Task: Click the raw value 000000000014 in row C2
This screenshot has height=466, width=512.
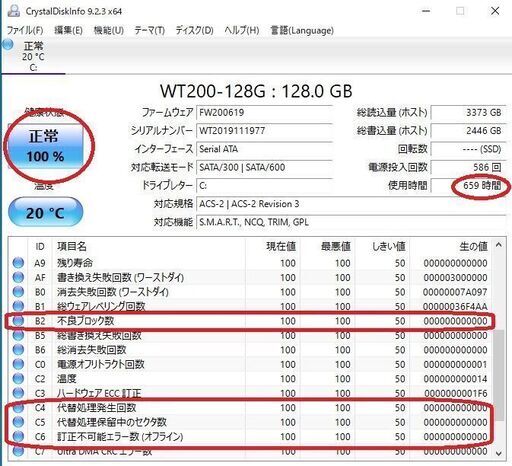Action: click(455, 379)
